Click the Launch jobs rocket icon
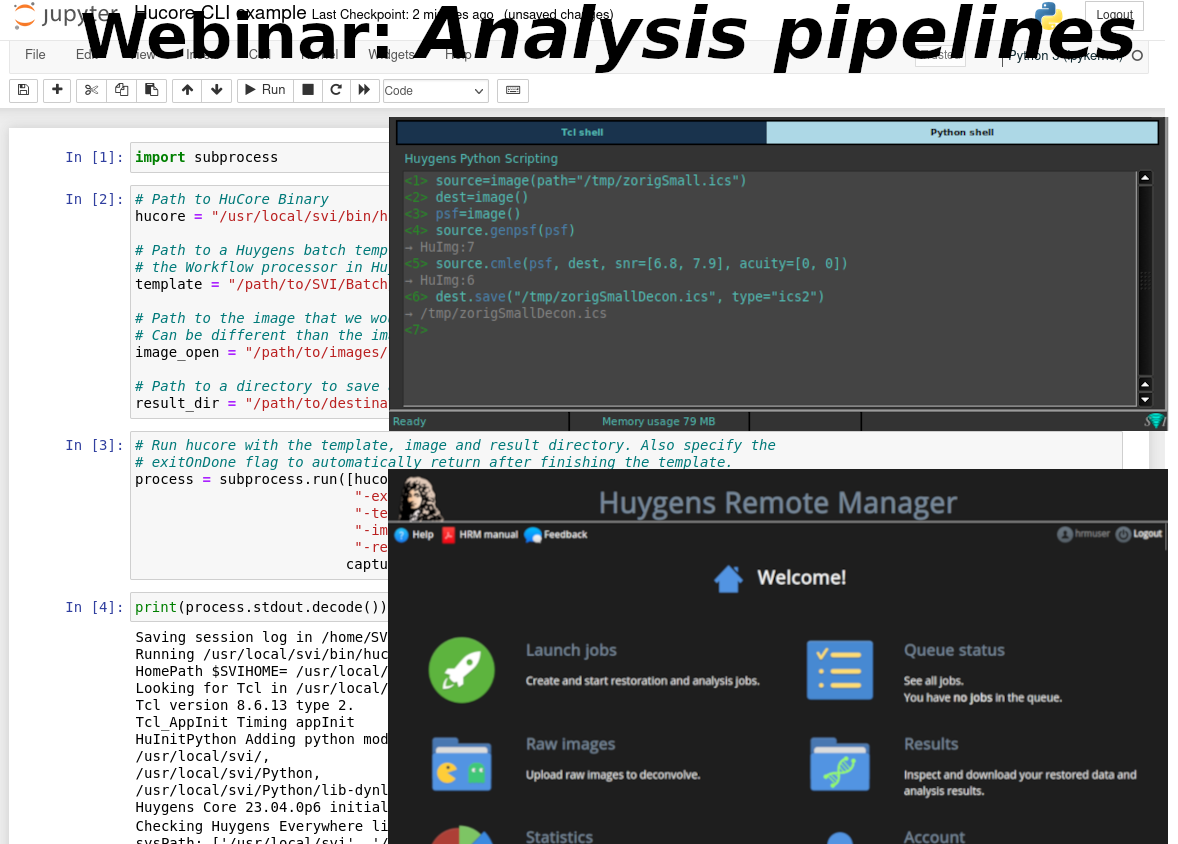Viewport: 1178px width, 844px height. 461,669
